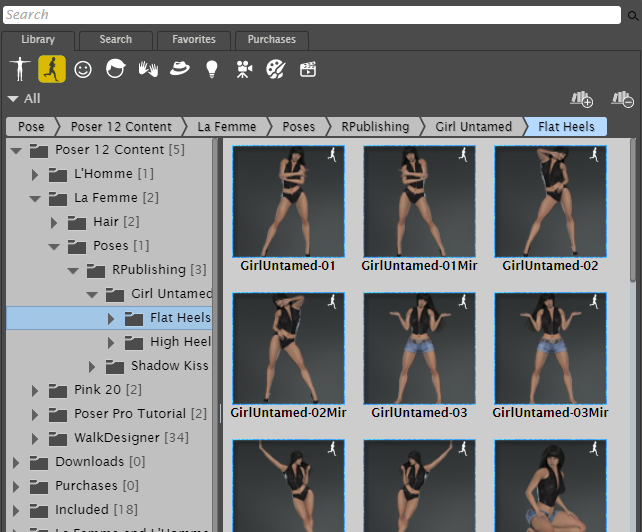Click the add library icon
The width and height of the screenshot is (642, 532).
pos(581,99)
